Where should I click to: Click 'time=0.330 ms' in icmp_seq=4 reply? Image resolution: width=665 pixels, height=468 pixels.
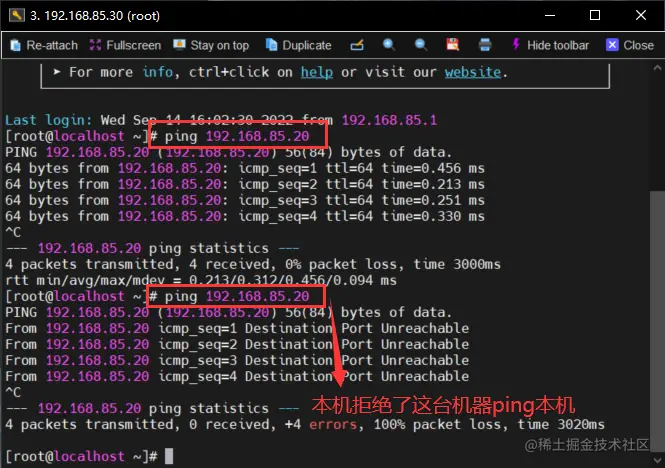pos(433,216)
